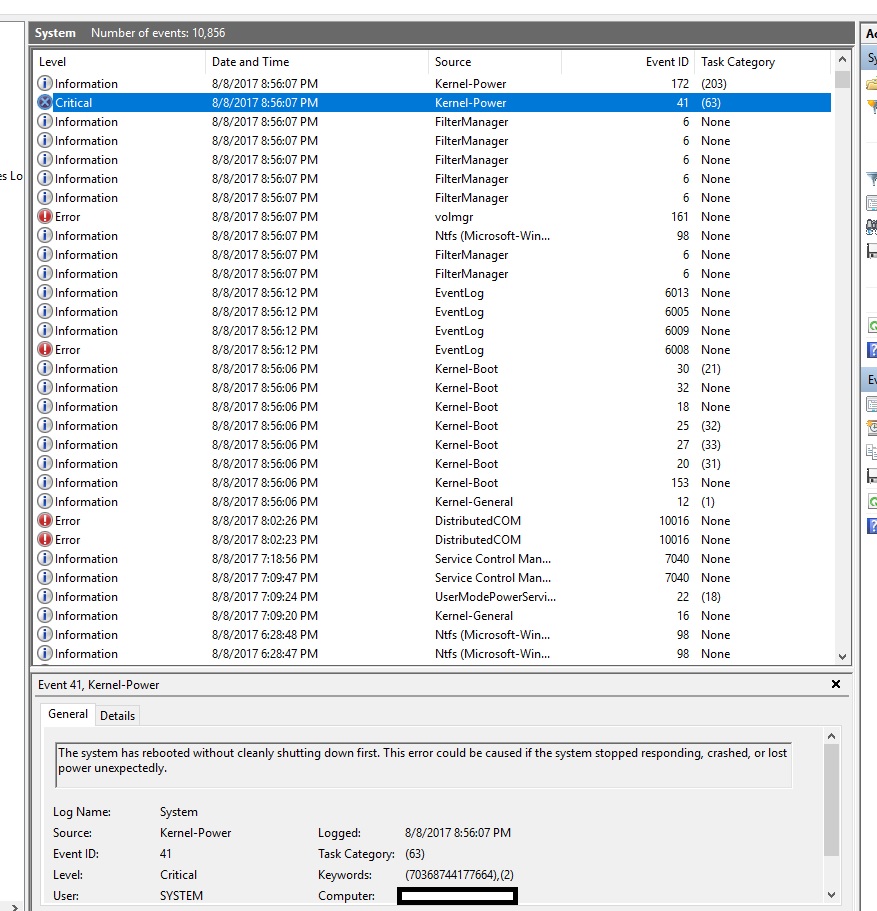Click the event list vertical scrollbar thumb
Screen dimensions: 877x911
[842, 80]
